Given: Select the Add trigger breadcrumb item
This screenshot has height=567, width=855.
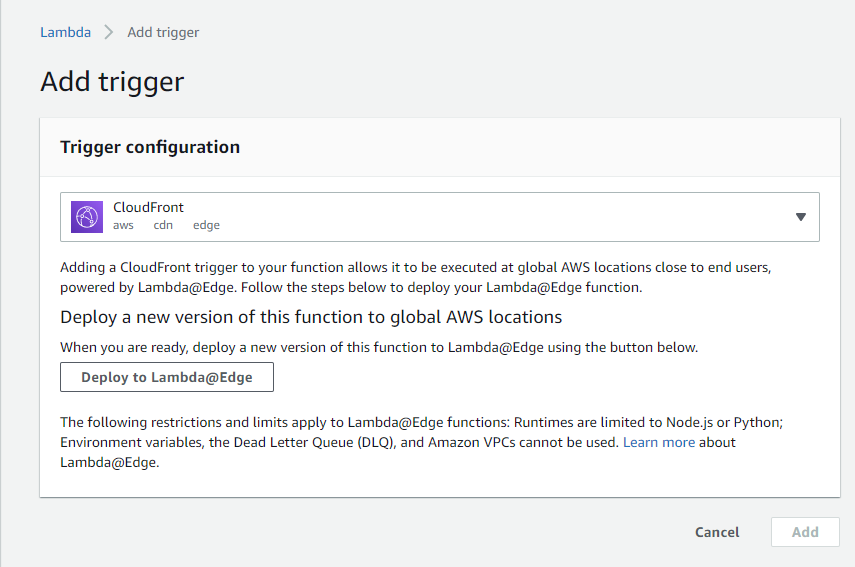Looking at the screenshot, I should point(163,32).
